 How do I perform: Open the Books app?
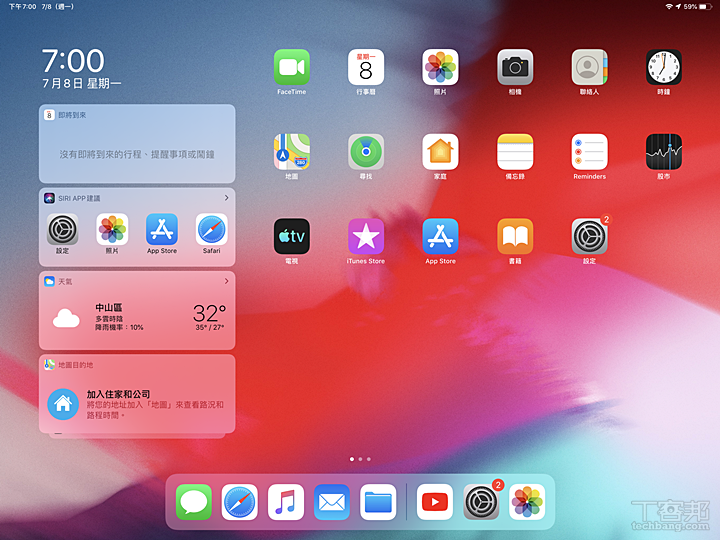point(515,236)
